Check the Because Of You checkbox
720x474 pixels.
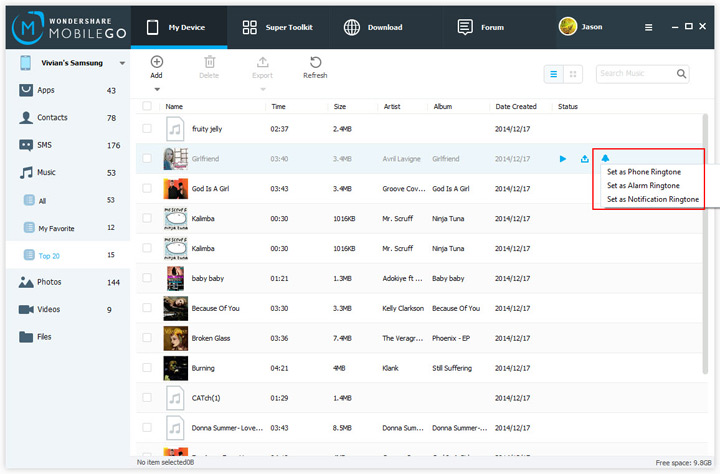(147, 307)
